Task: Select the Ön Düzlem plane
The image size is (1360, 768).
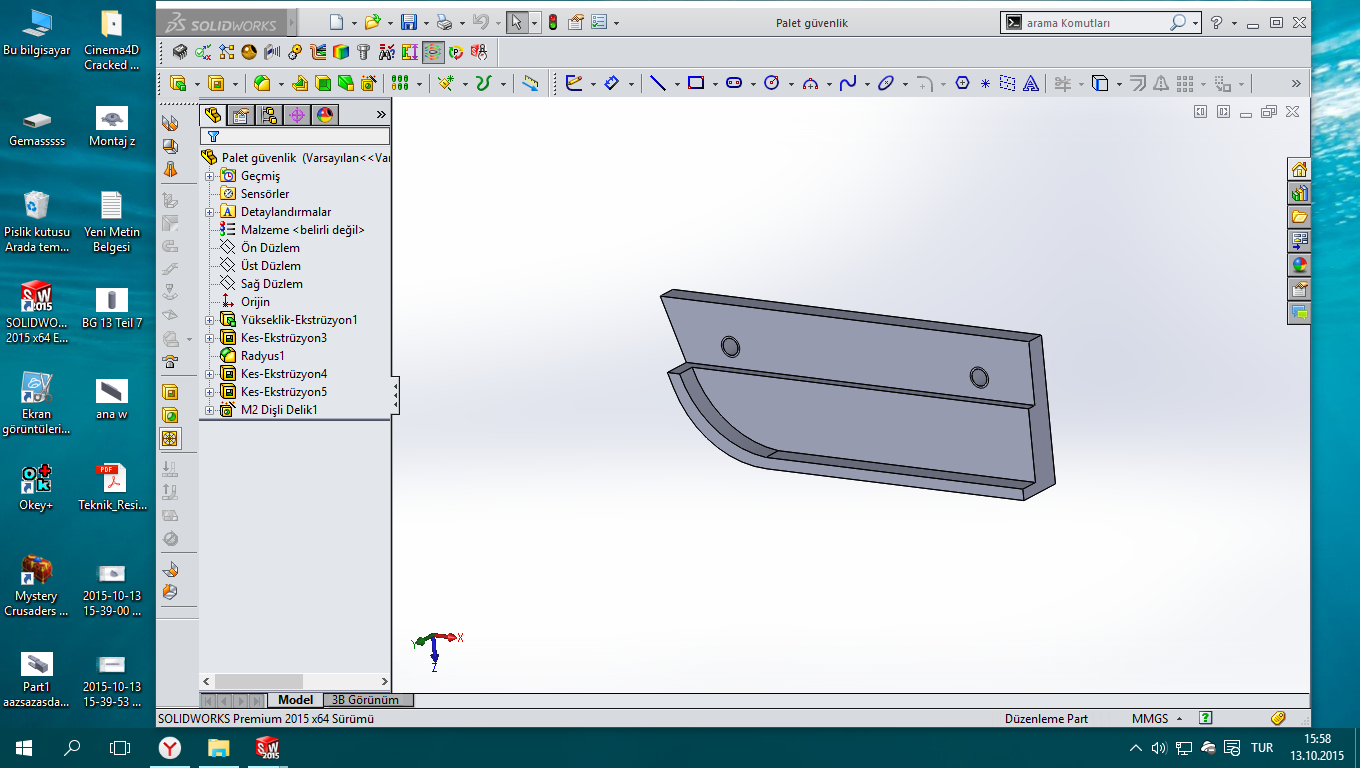Action: (269, 248)
